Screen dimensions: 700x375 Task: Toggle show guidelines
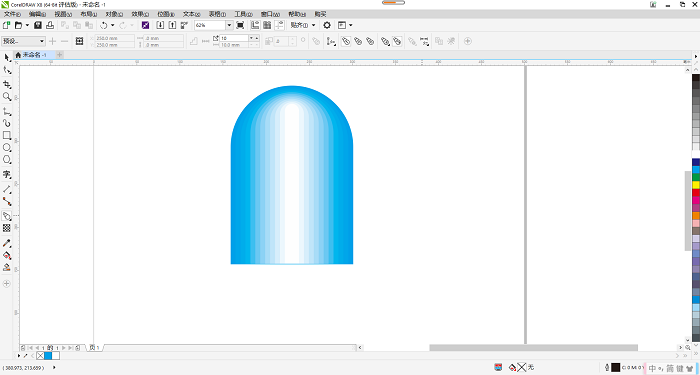click(x=279, y=25)
